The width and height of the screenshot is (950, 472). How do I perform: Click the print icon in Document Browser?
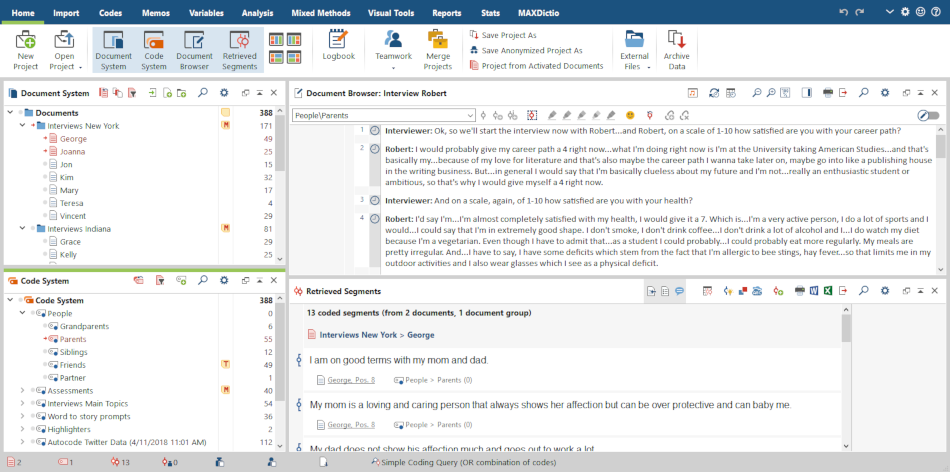(x=828, y=93)
